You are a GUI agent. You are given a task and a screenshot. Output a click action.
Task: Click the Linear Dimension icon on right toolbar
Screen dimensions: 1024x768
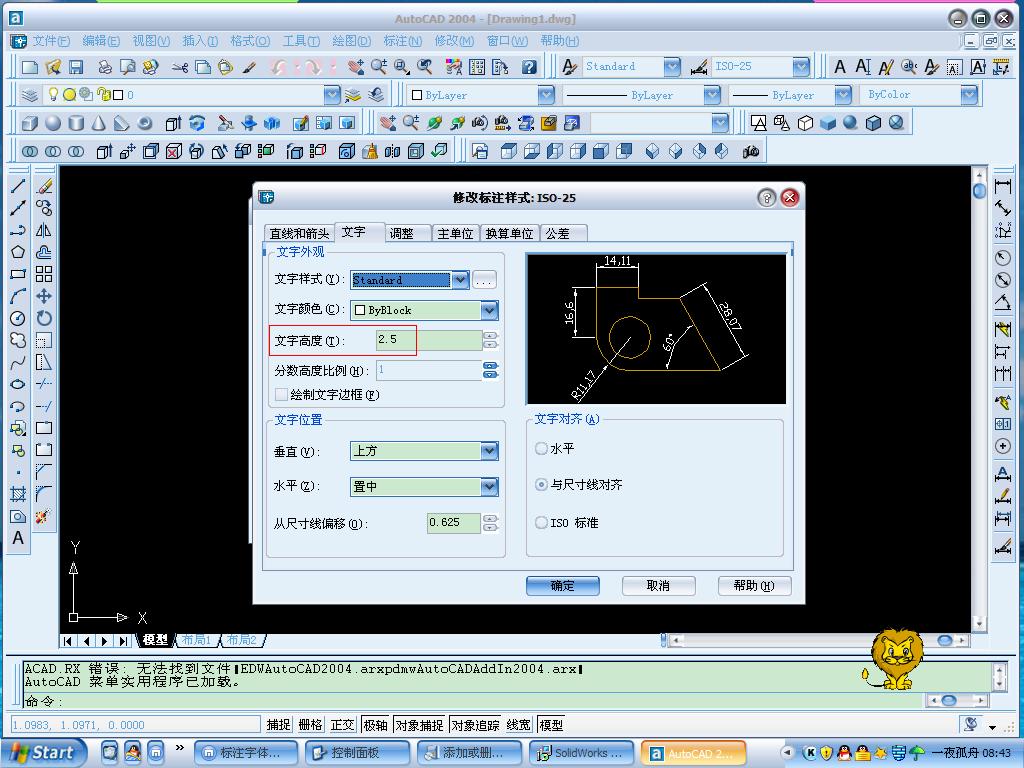(1002, 186)
